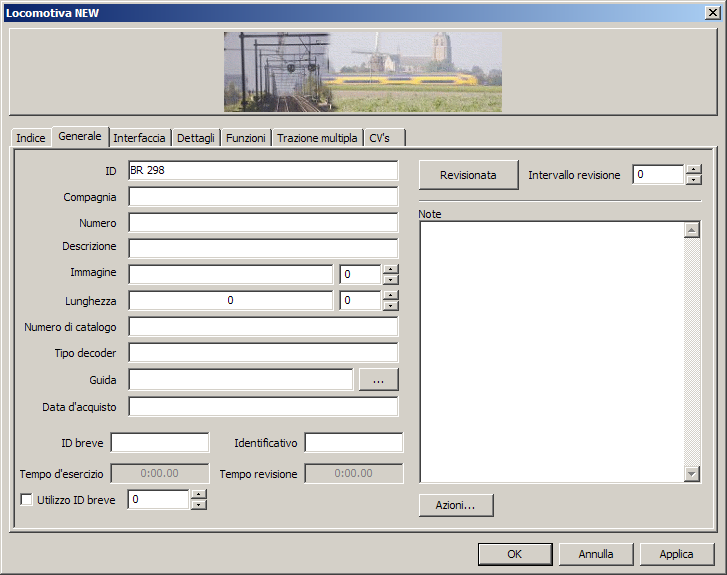Open Guida browse button with ellipsis

(x=378, y=380)
